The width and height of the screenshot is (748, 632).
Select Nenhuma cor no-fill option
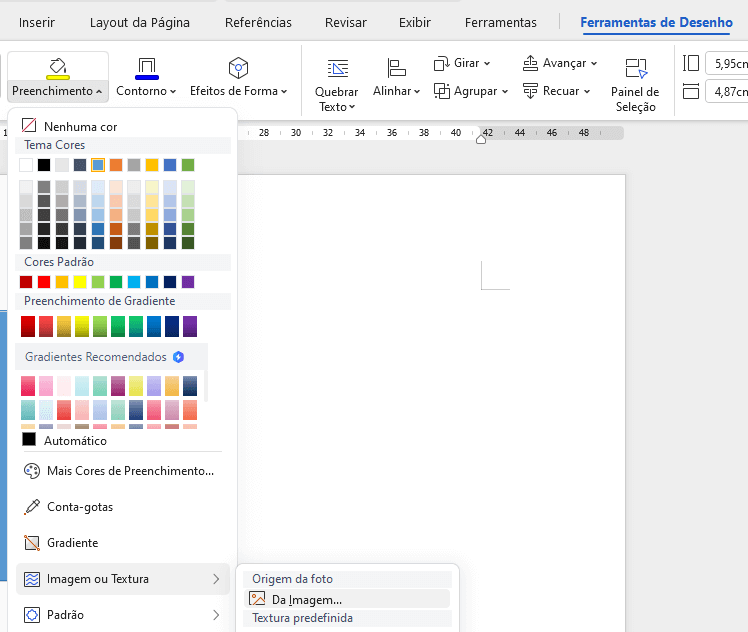pos(80,127)
